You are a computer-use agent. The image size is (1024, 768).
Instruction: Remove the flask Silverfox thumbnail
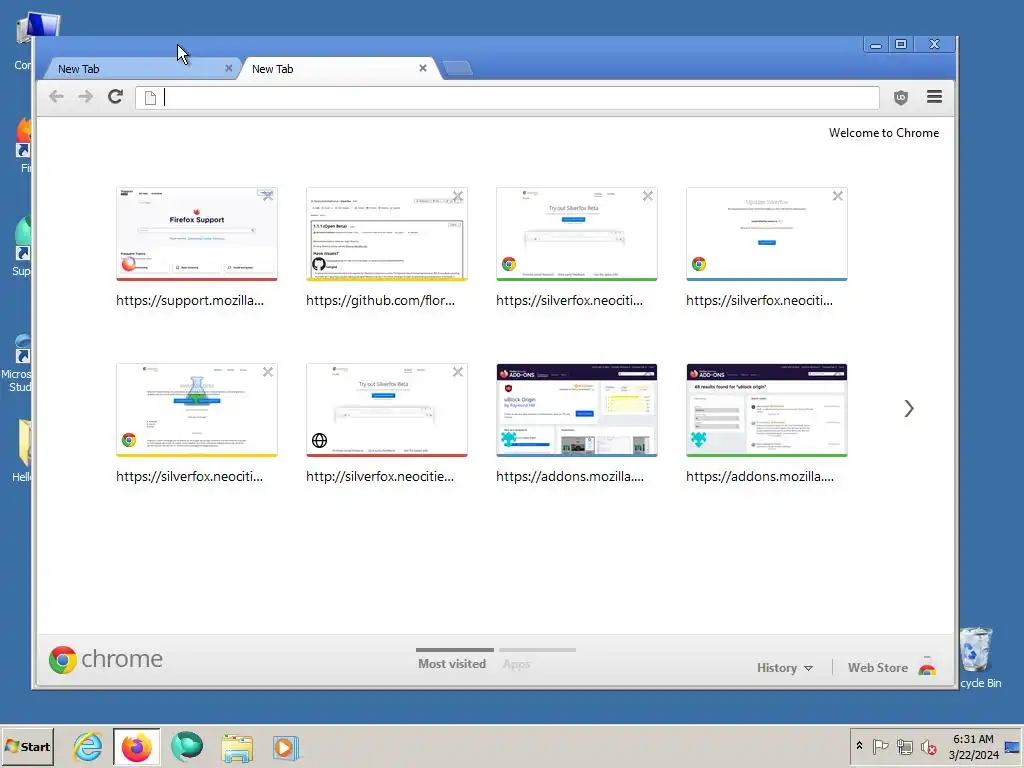(x=268, y=372)
